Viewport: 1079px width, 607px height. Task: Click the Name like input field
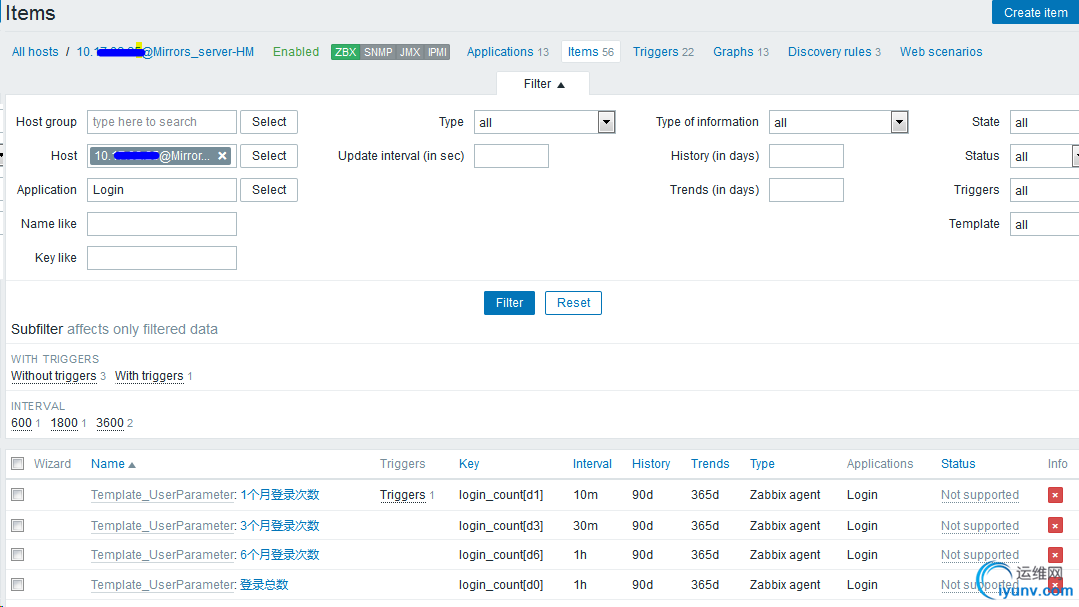pos(162,224)
